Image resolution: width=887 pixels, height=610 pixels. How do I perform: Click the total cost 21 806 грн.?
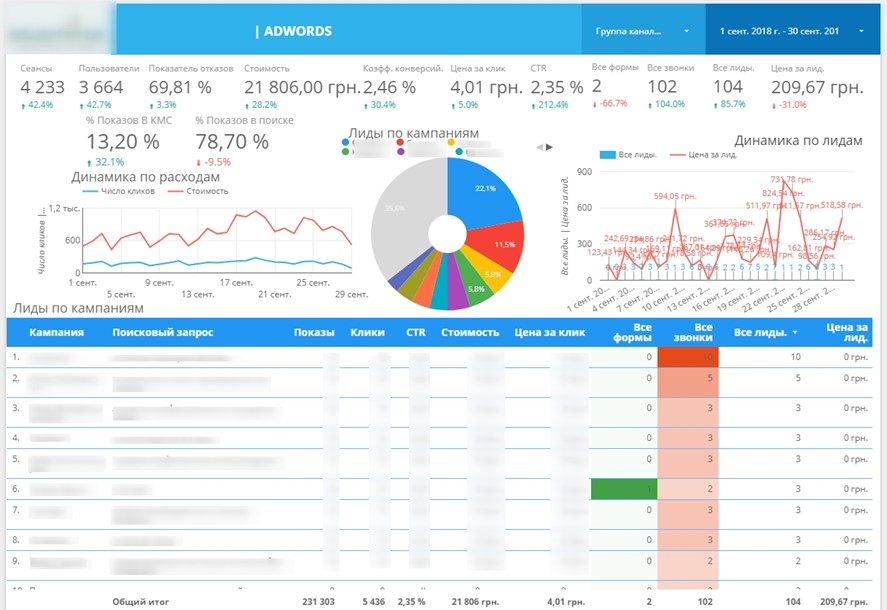pyautogui.click(x=475, y=602)
